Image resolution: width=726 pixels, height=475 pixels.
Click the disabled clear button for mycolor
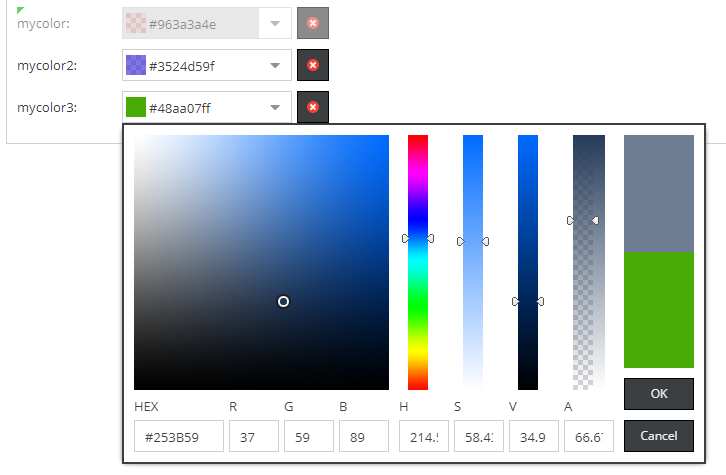click(313, 23)
